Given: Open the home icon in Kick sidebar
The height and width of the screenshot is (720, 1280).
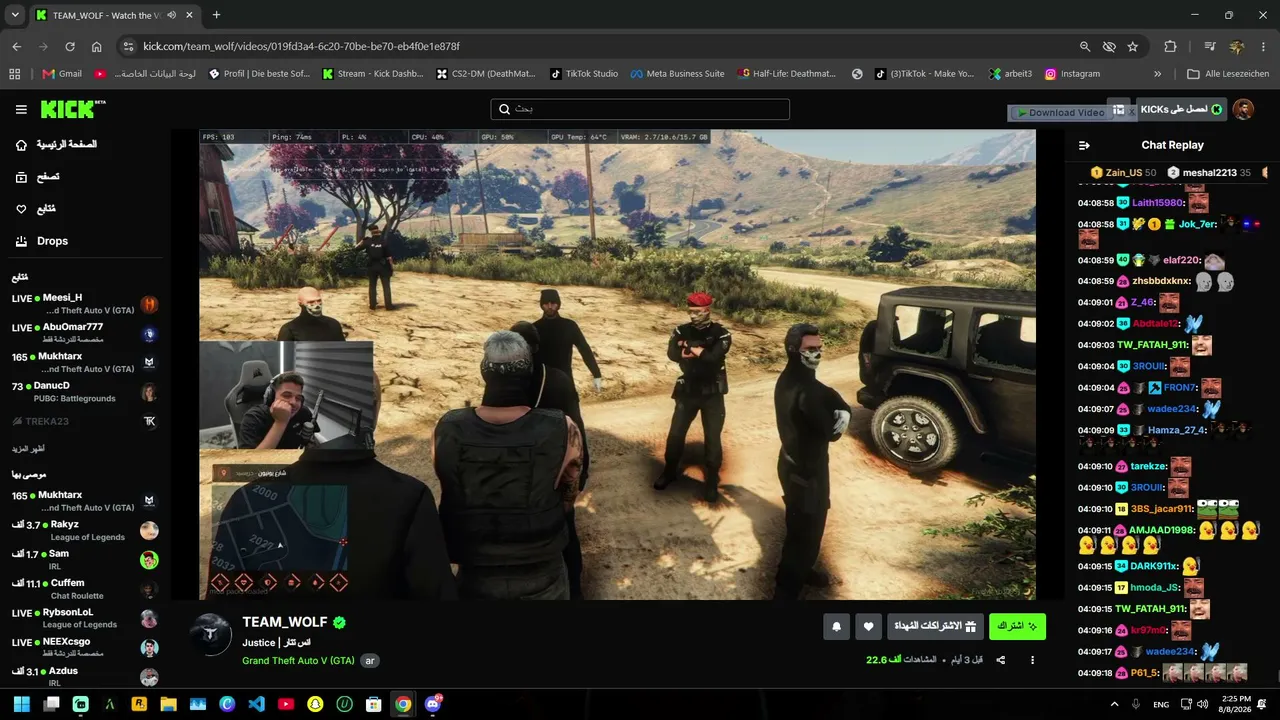Looking at the screenshot, I should point(21,145).
